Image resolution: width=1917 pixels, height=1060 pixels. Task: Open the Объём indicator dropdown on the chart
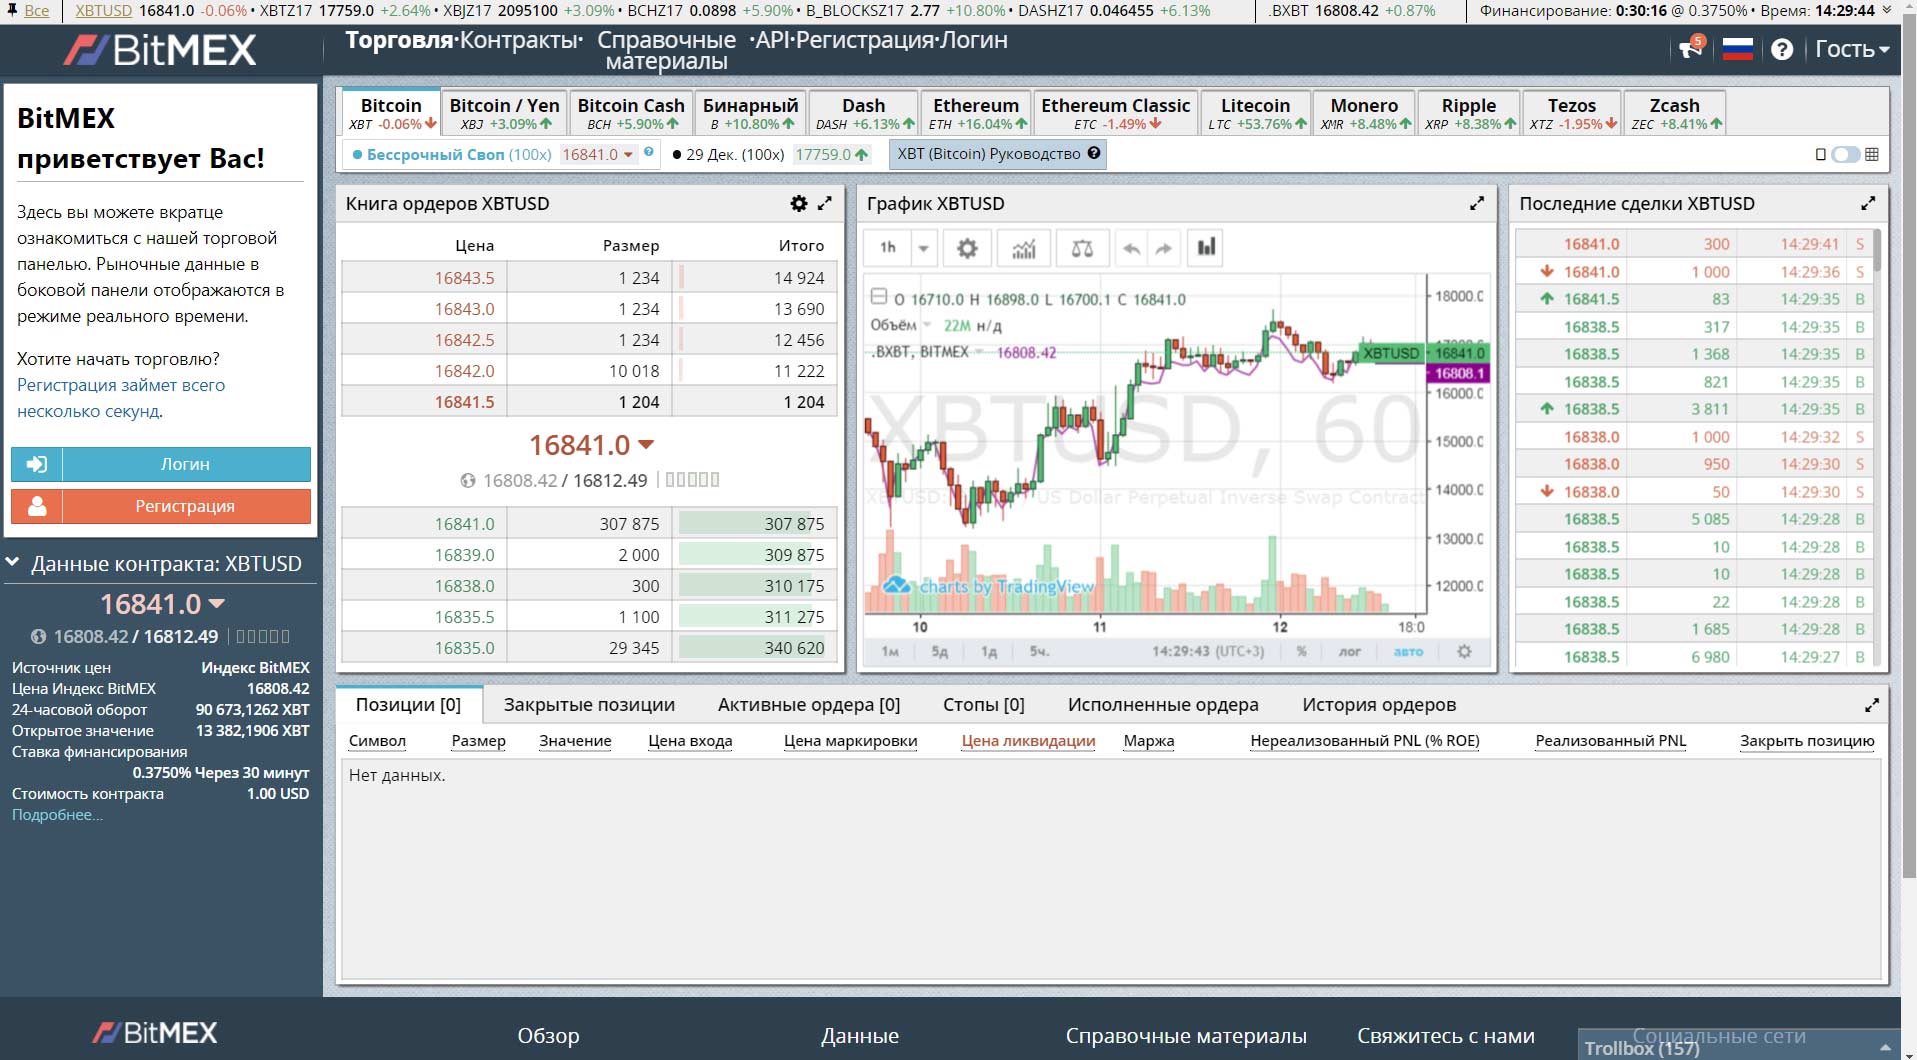coord(927,325)
